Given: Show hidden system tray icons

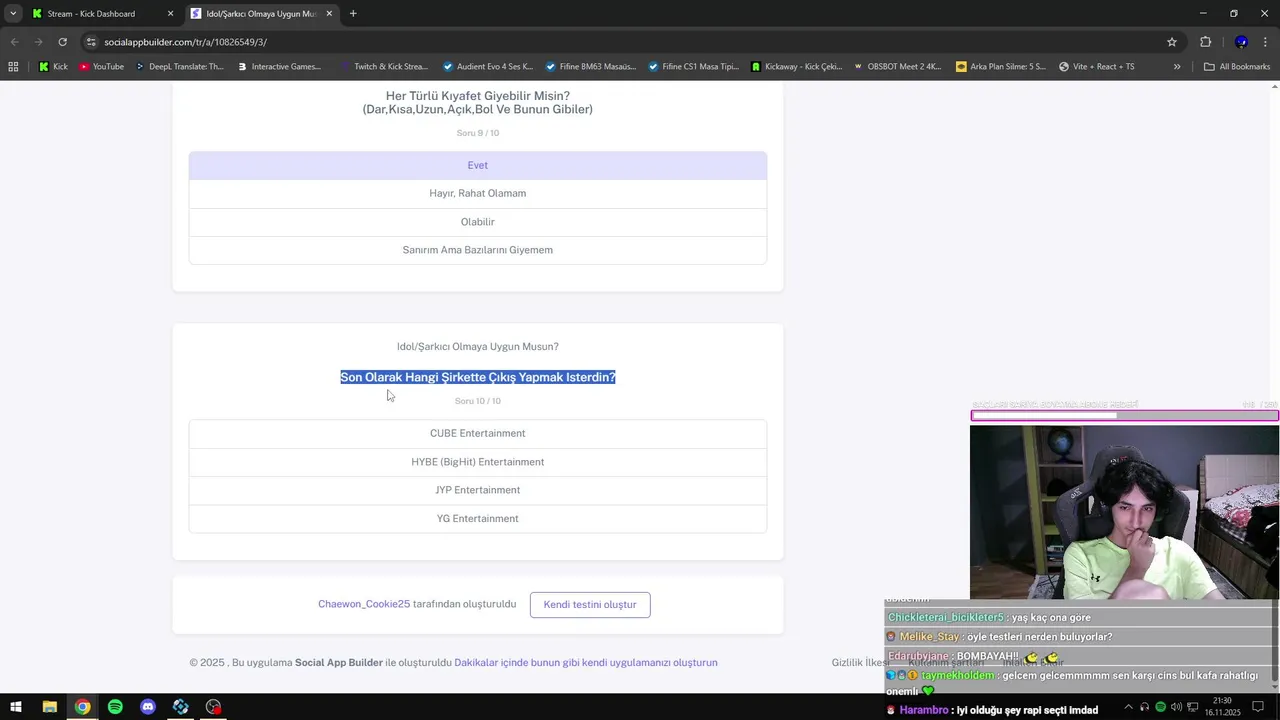Looking at the screenshot, I should (x=1128, y=707).
